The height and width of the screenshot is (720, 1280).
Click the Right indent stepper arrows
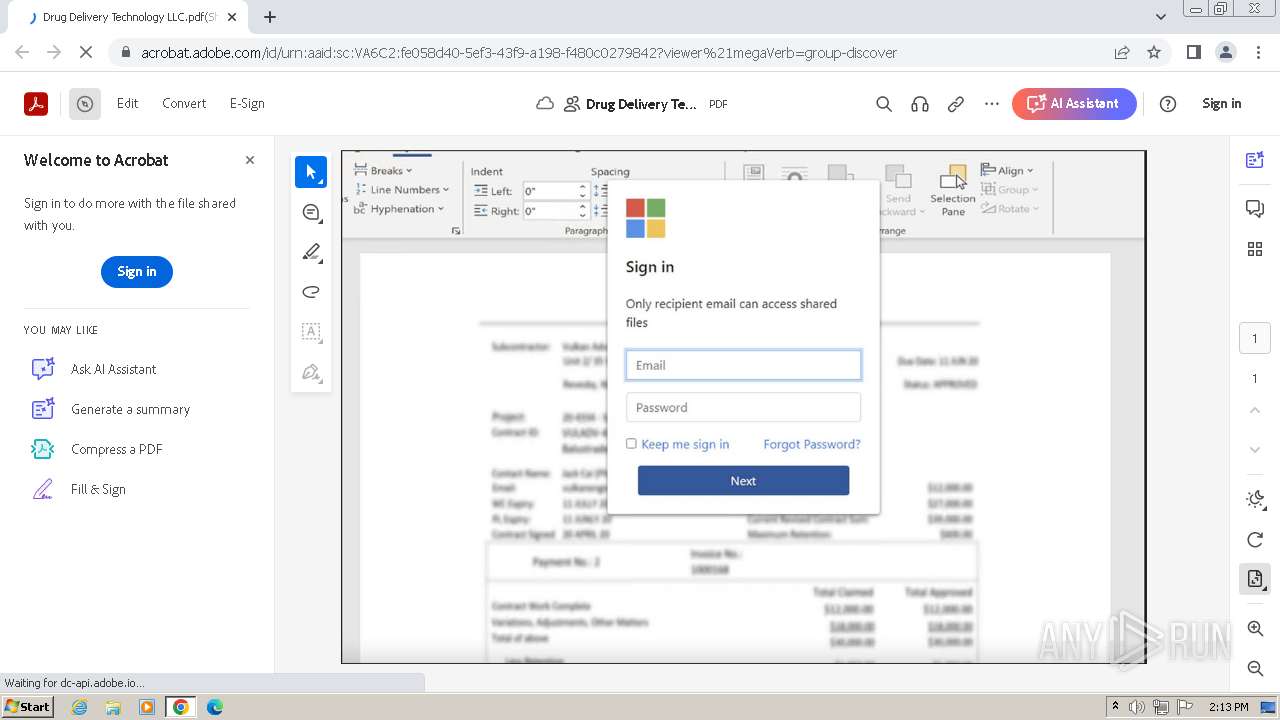click(x=582, y=211)
